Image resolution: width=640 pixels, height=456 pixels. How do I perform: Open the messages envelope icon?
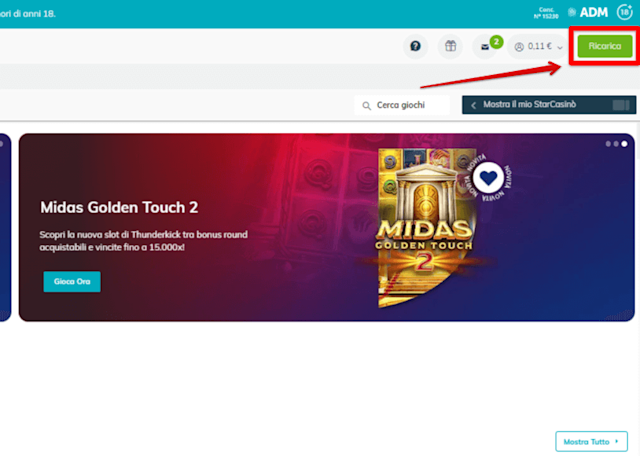pyautogui.click(x=484, y=47)
